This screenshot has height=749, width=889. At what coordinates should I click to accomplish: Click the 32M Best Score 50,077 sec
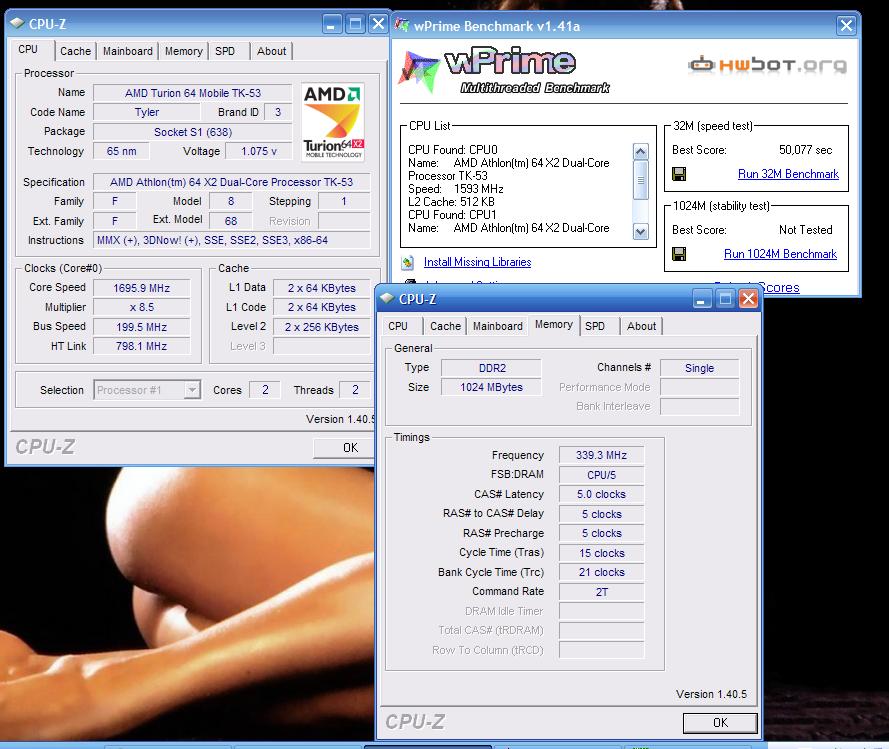806,150
